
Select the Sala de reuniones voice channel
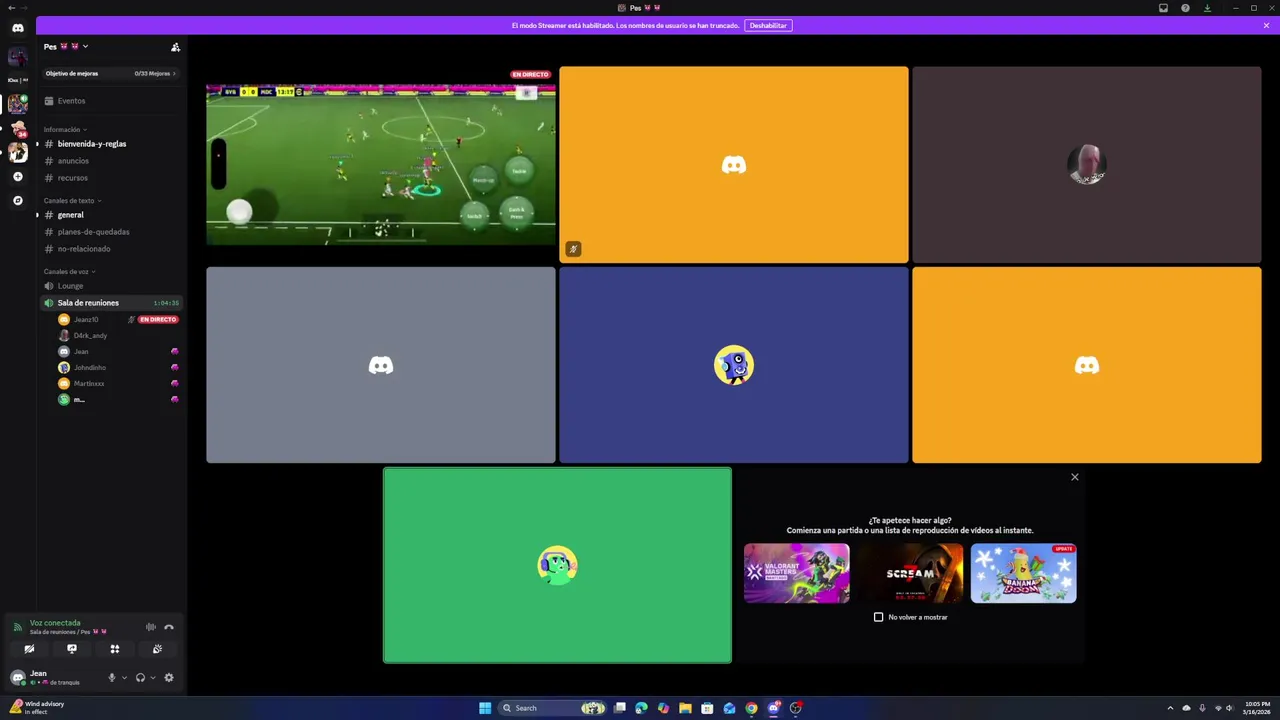coord(111,303)
